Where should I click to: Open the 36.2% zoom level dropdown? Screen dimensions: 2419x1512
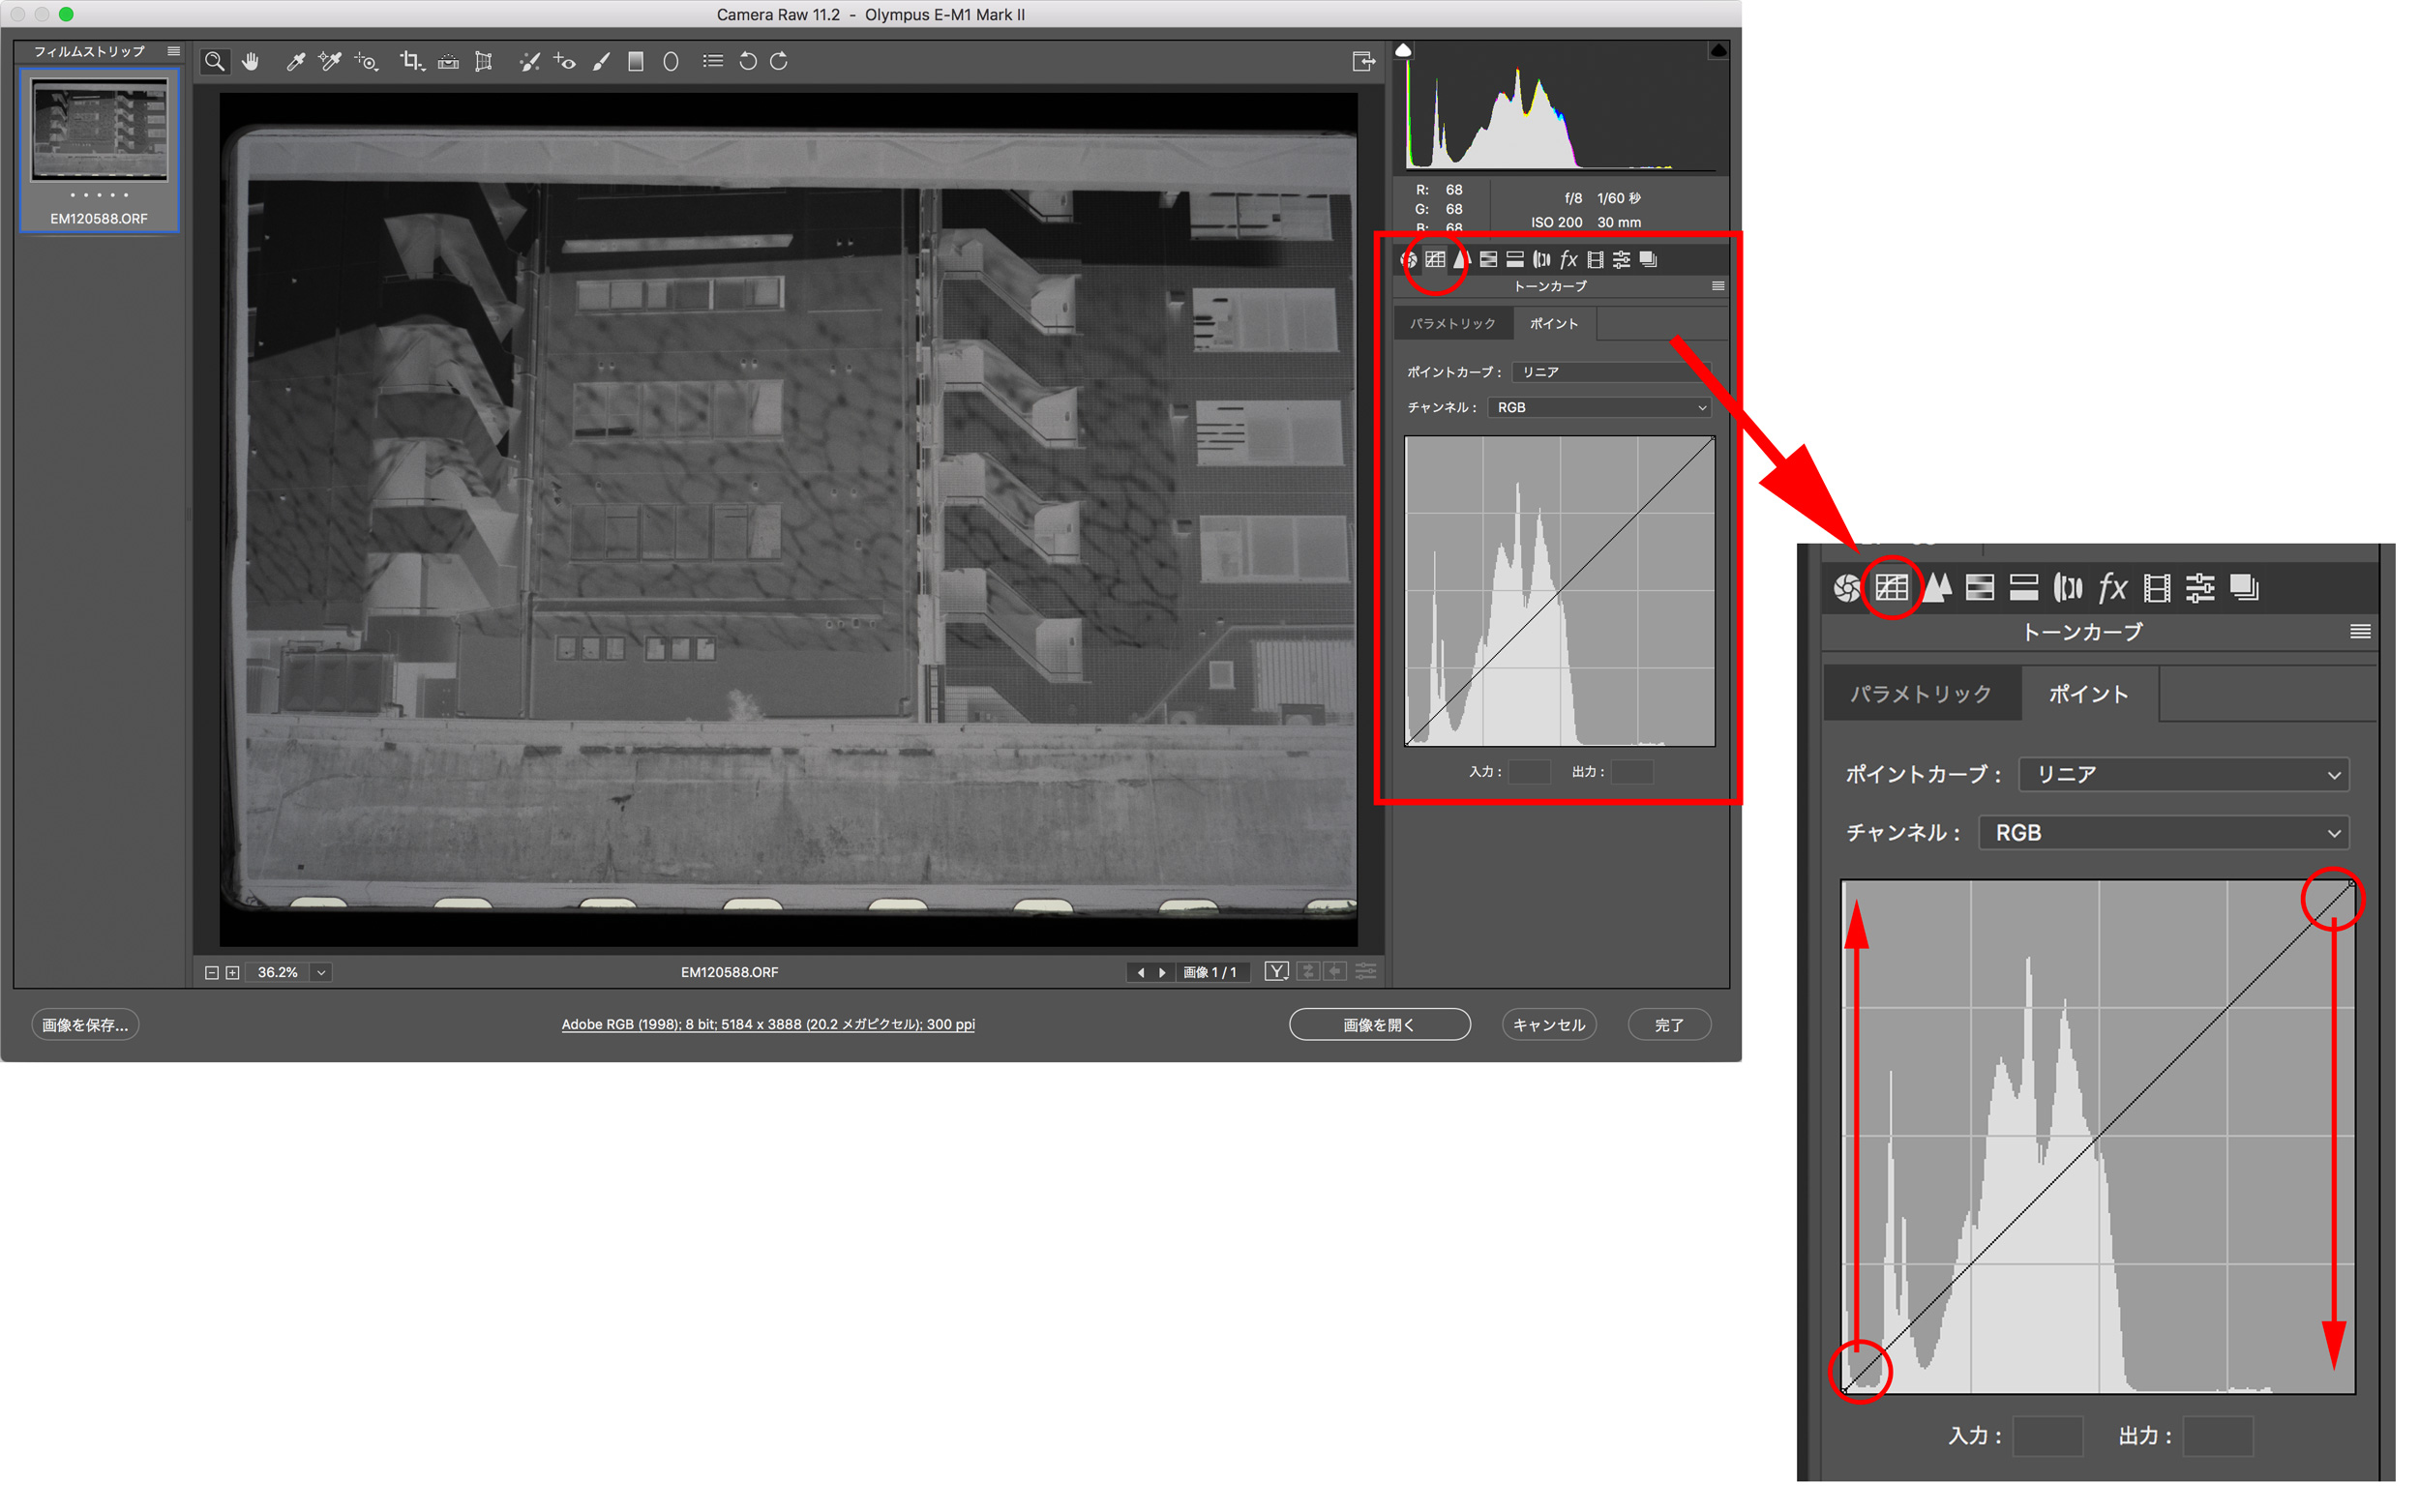[321, 973]
